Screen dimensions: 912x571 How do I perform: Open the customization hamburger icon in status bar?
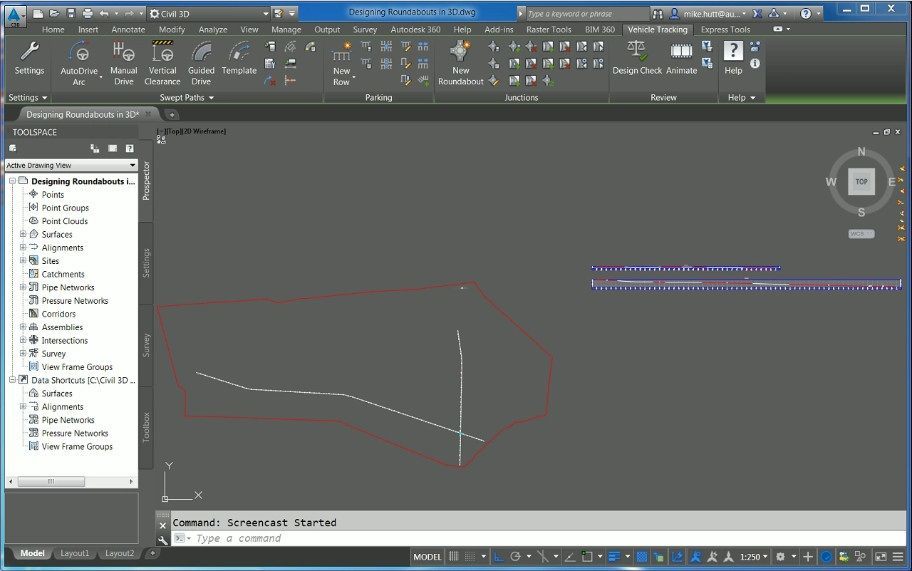(x=898, y=556)
